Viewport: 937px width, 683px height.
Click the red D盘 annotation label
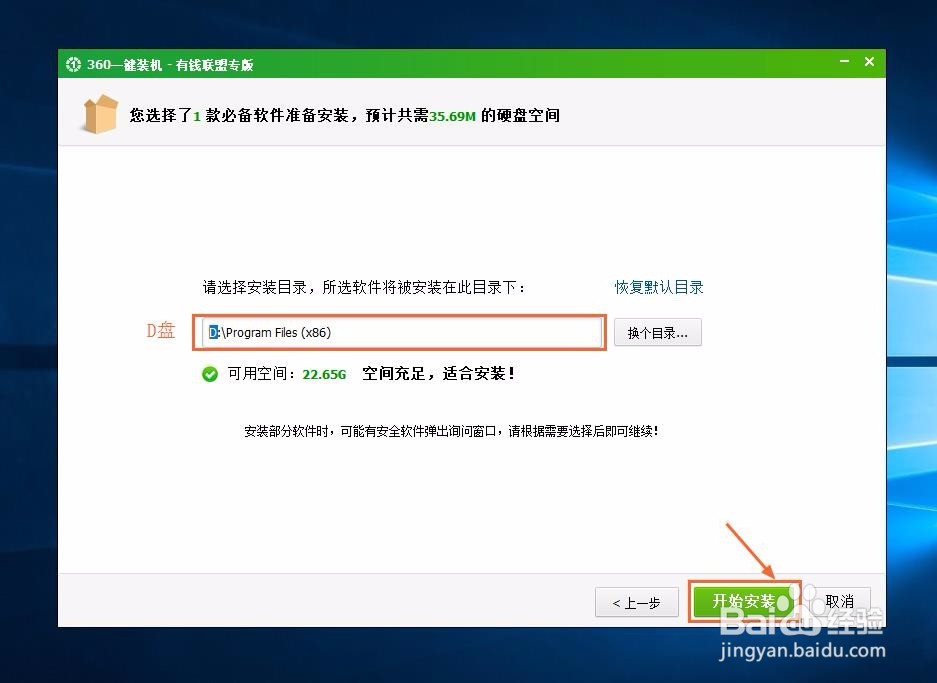pyautogui.click(x=160, y=330)
